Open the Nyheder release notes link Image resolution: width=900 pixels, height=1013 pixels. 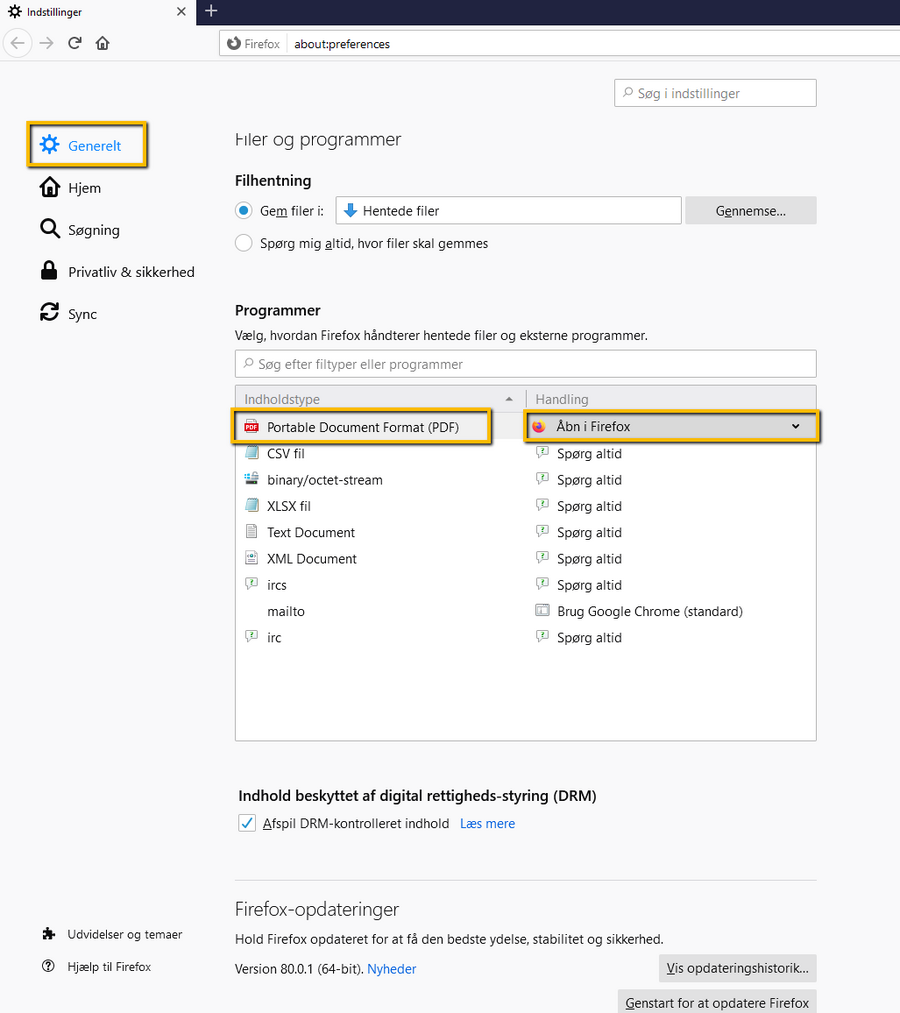(392, 968)
